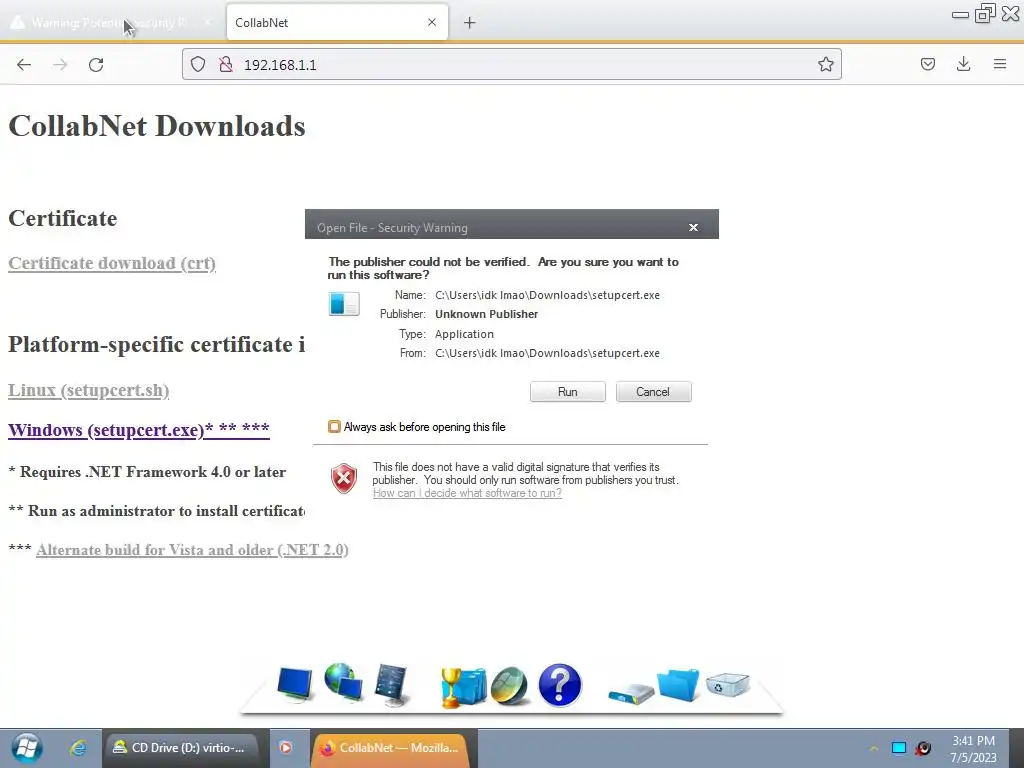Viewport: 1024px width, 768px height.
Task: Click the red circular icon beside the clock
Action: pyautogui.click(x=923, y=748)
